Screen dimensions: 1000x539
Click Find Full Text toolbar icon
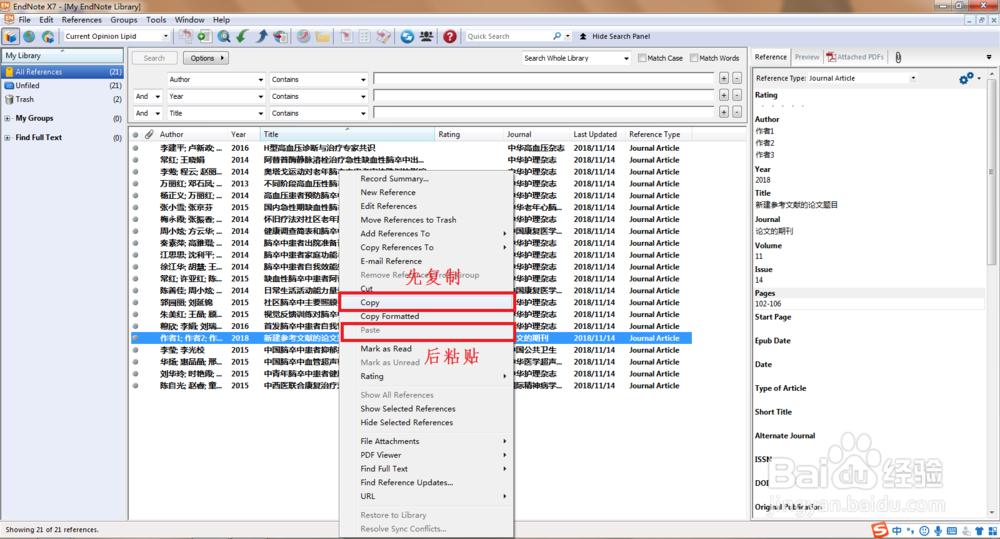click(x=281, y=36)
